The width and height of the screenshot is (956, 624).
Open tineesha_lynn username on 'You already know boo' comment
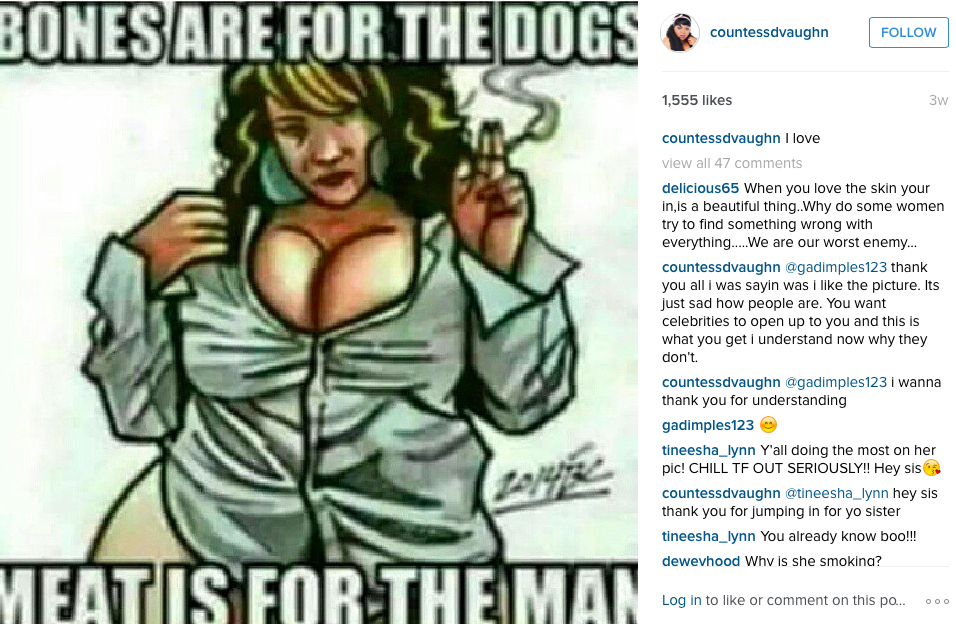(708, 537)
